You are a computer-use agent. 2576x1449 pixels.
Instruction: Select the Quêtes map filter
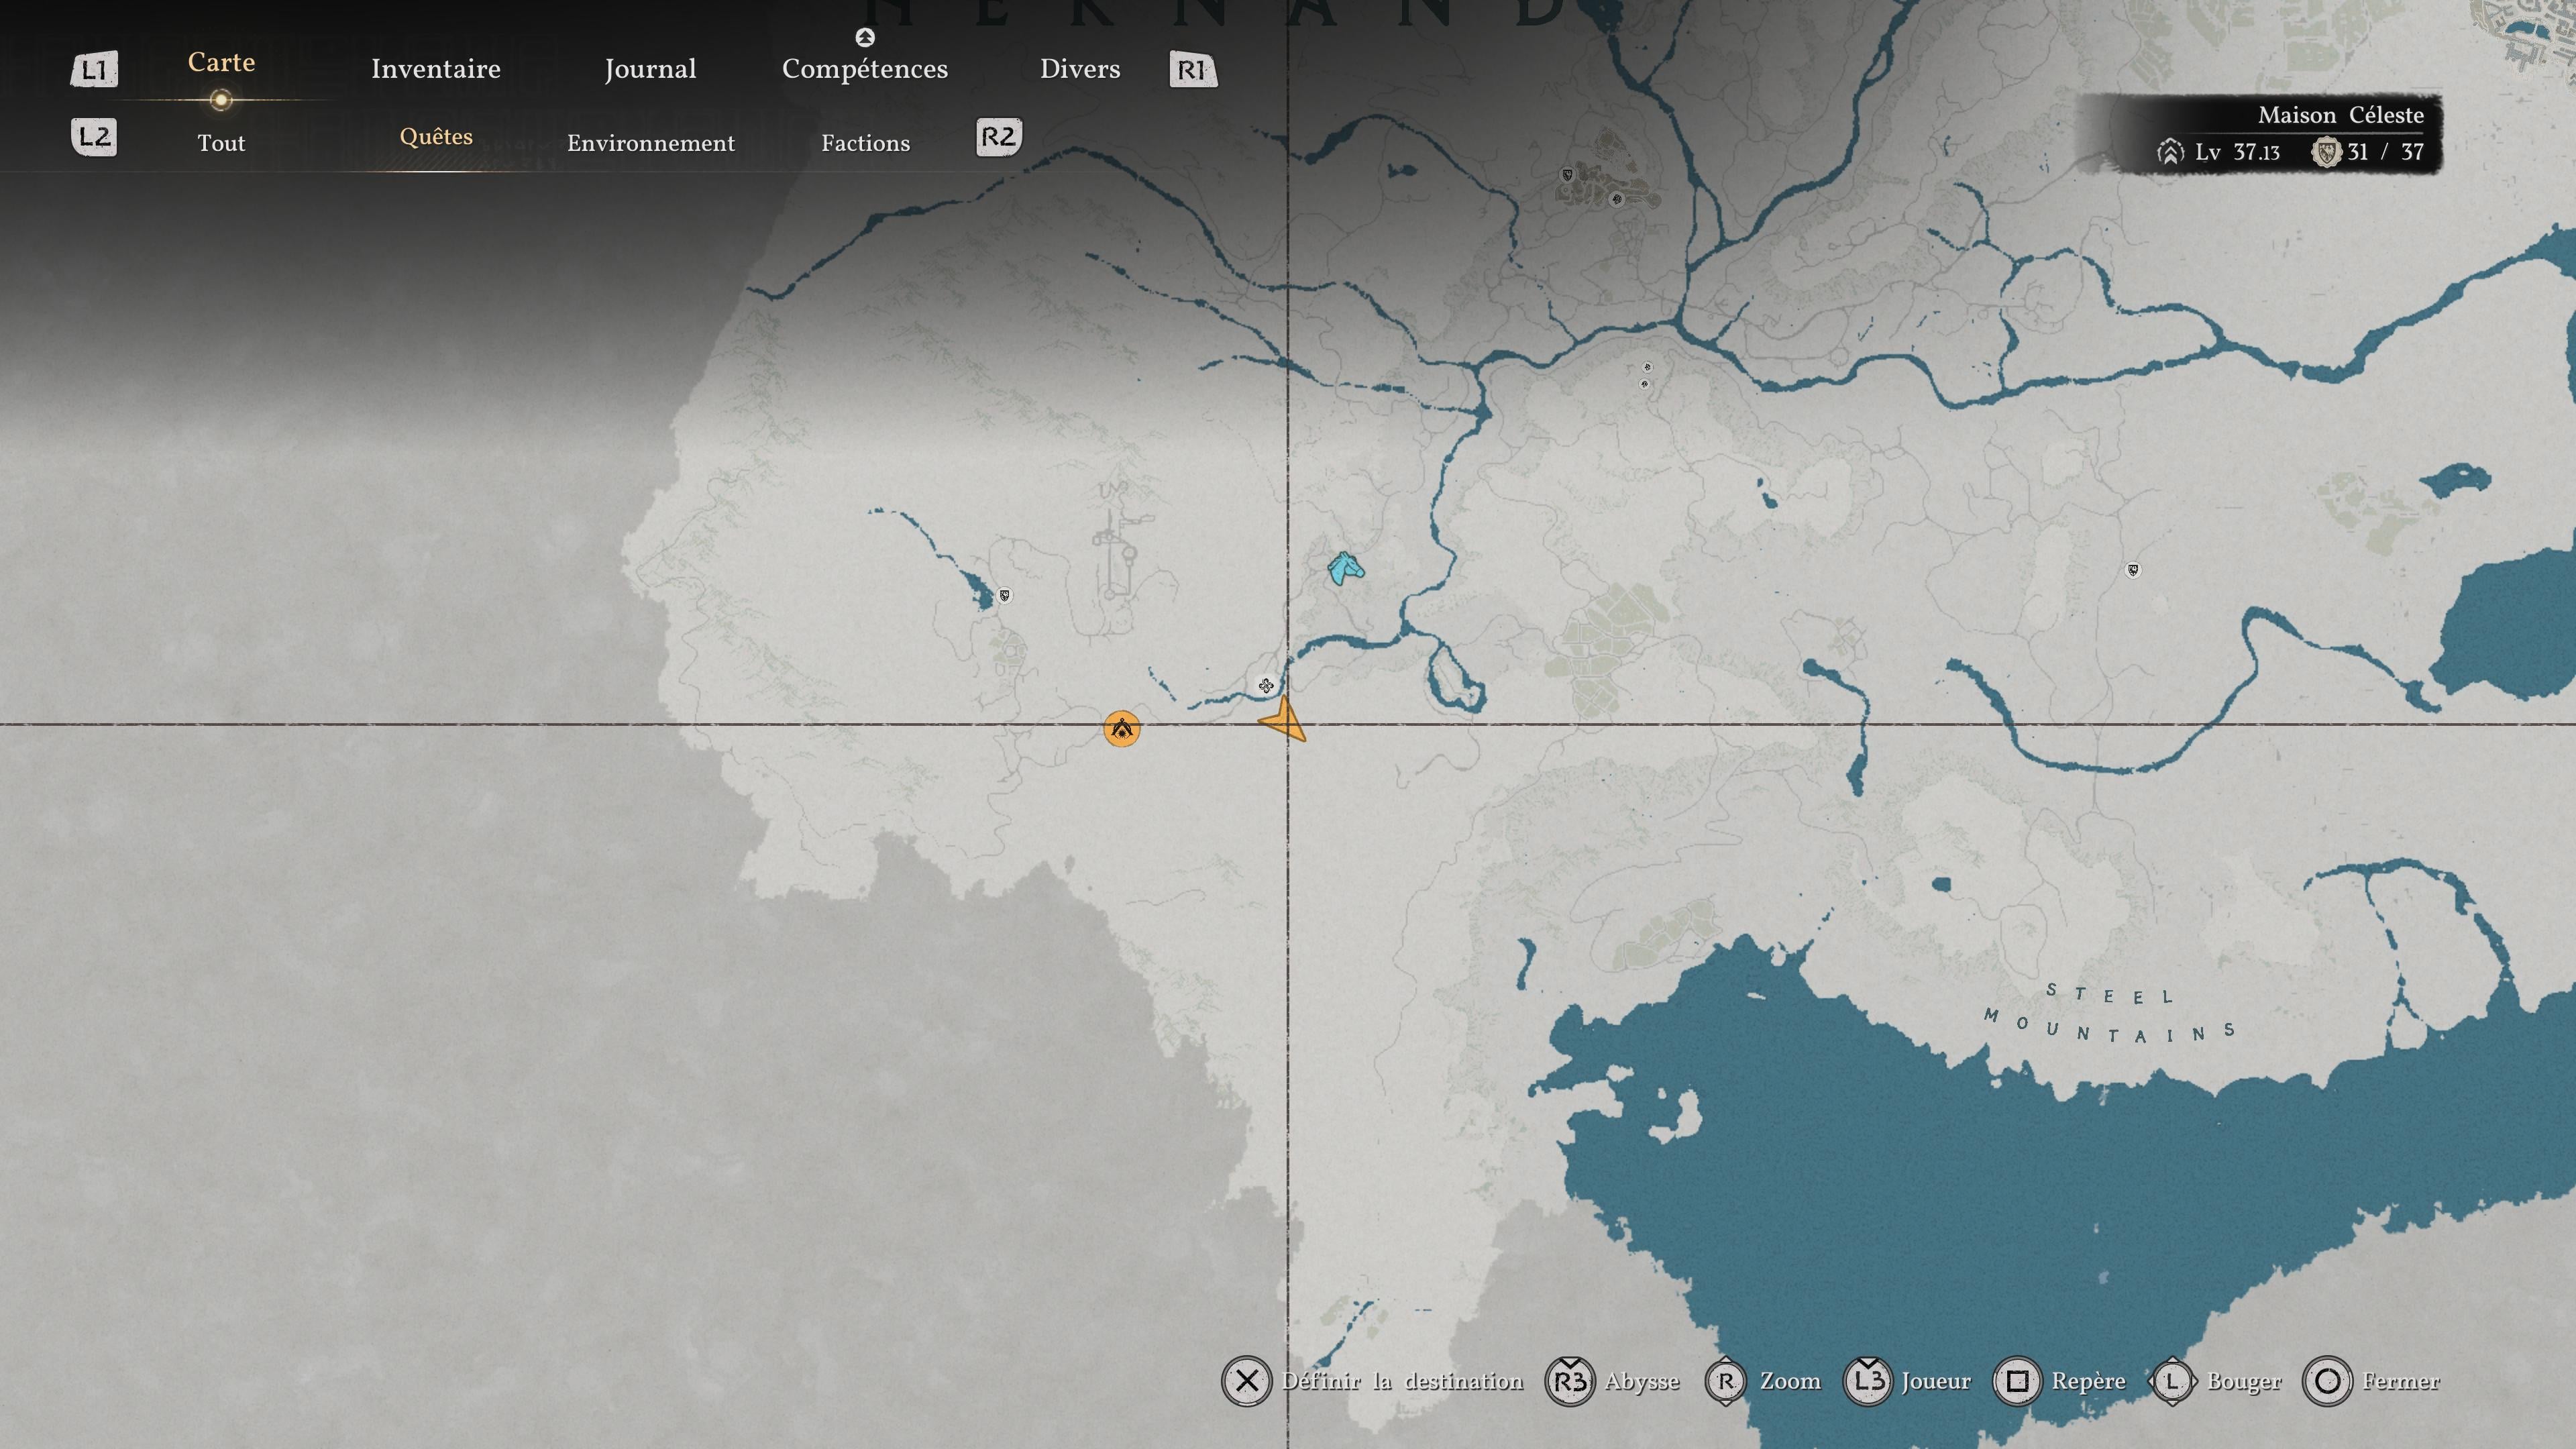tap(436, 137)
